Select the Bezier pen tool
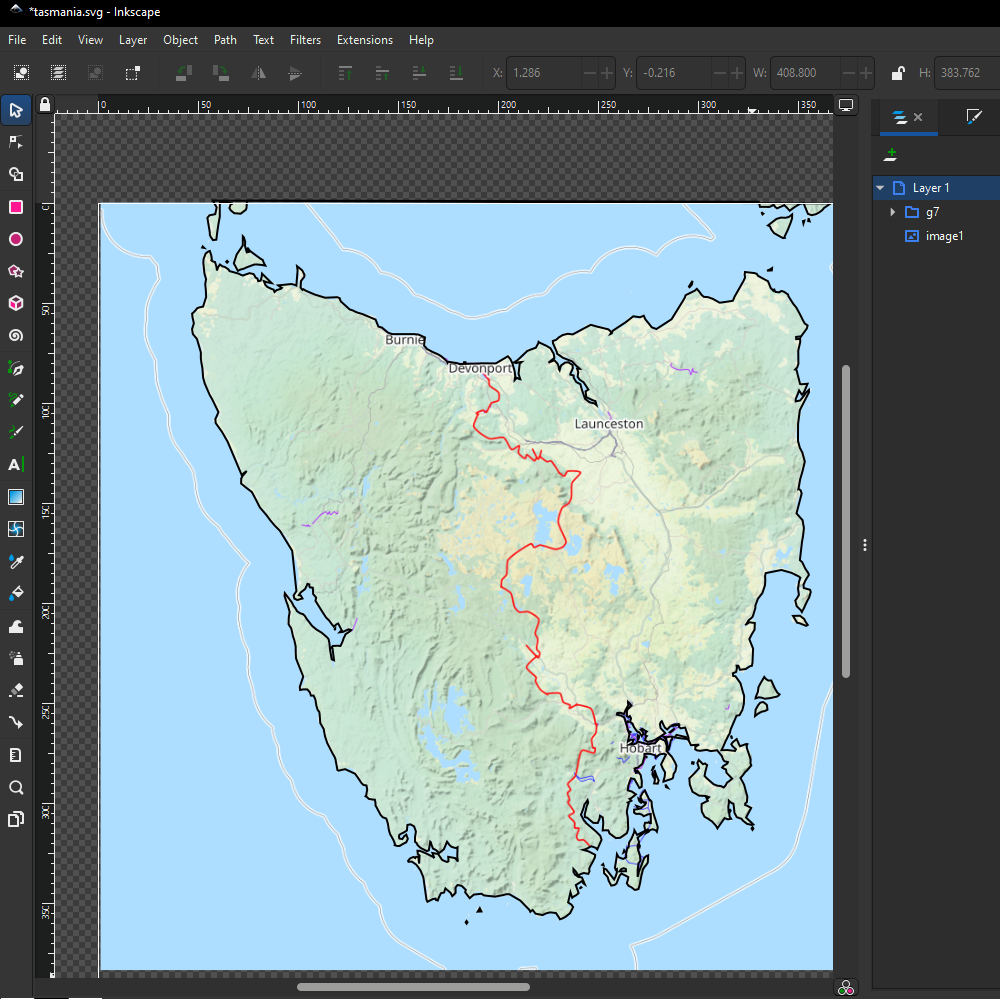 coord(16,368)
